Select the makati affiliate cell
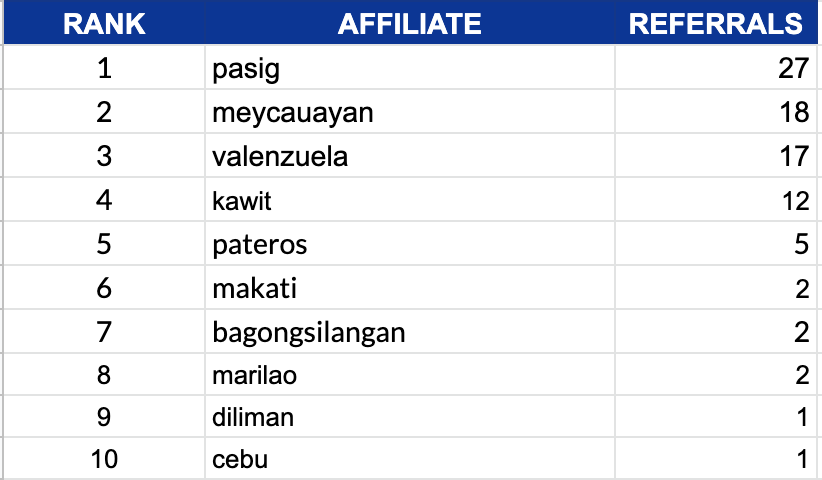Image resolution: width=822 pixels, height=480 pixels. click(x=255, y=289)
